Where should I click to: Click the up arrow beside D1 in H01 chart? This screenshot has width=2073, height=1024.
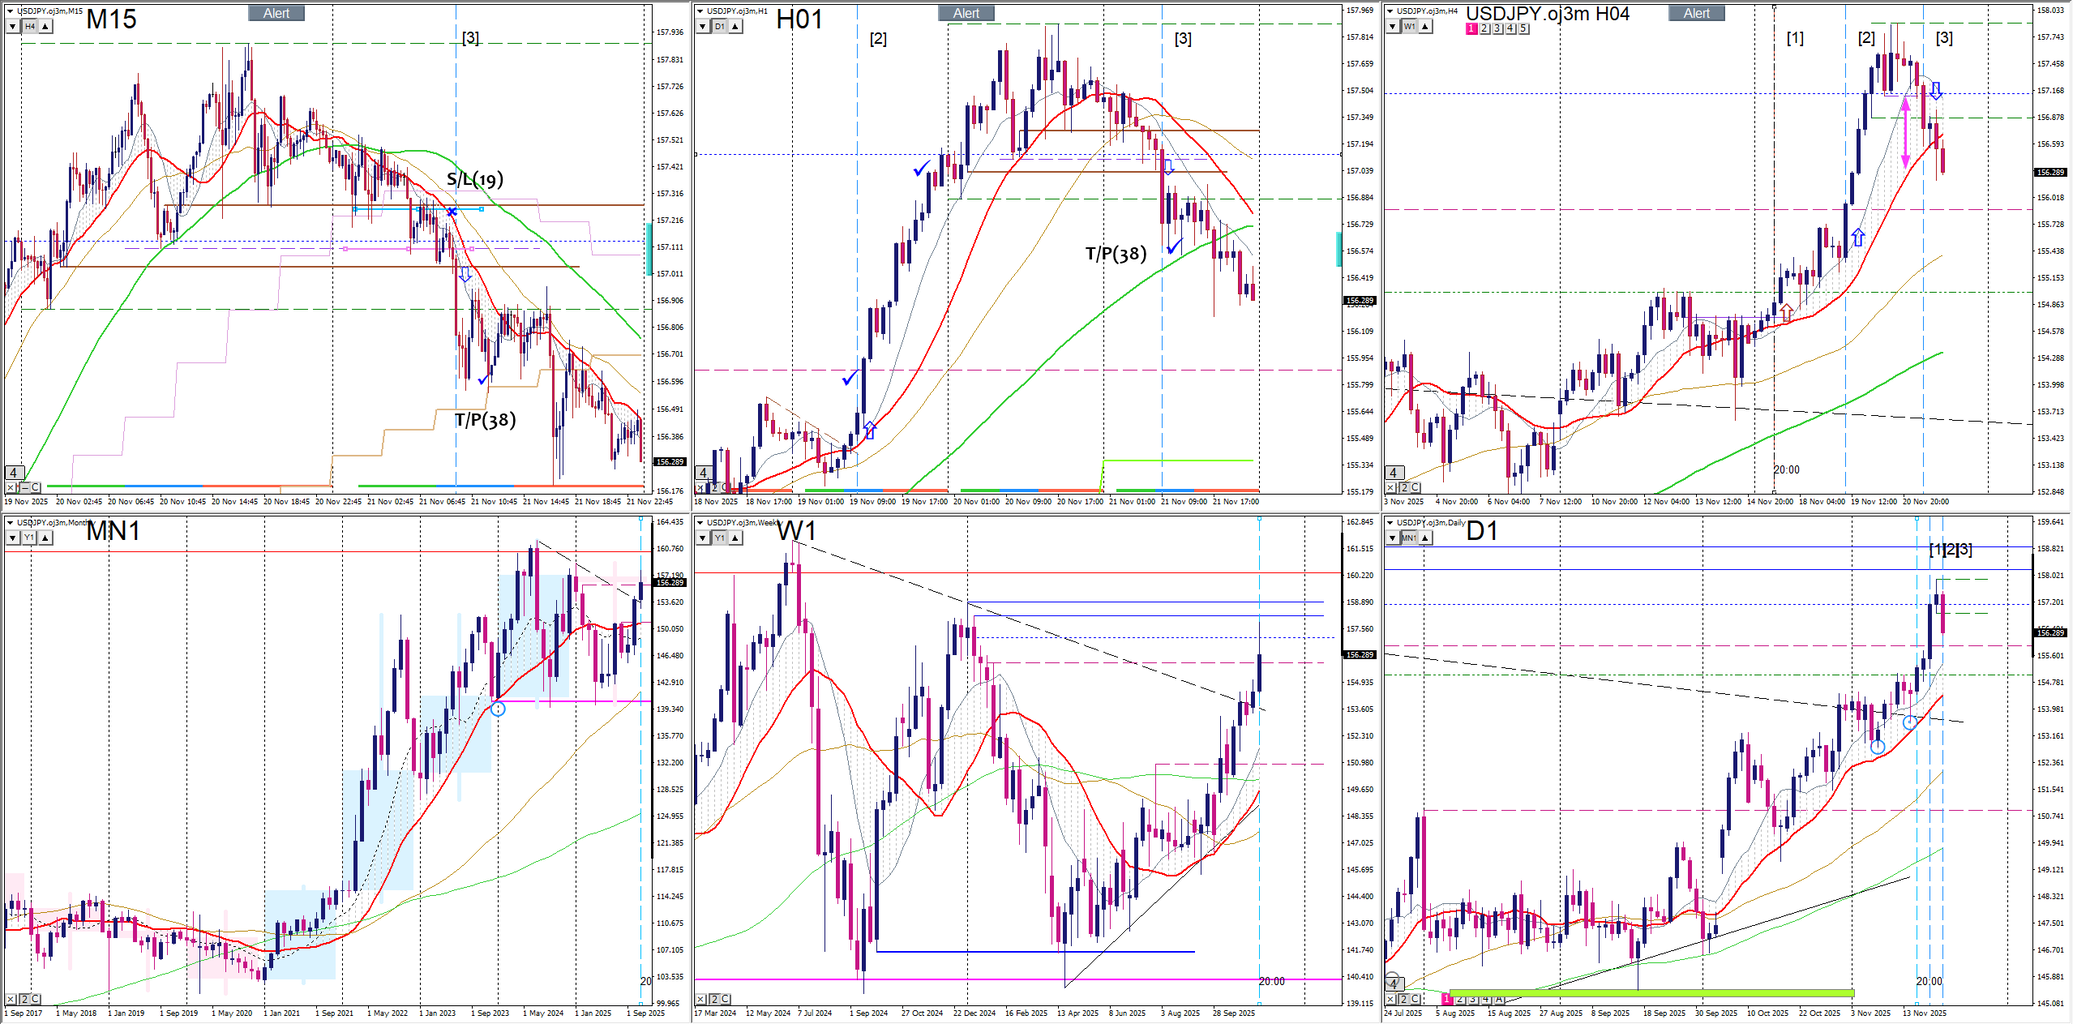coord(736,27)
